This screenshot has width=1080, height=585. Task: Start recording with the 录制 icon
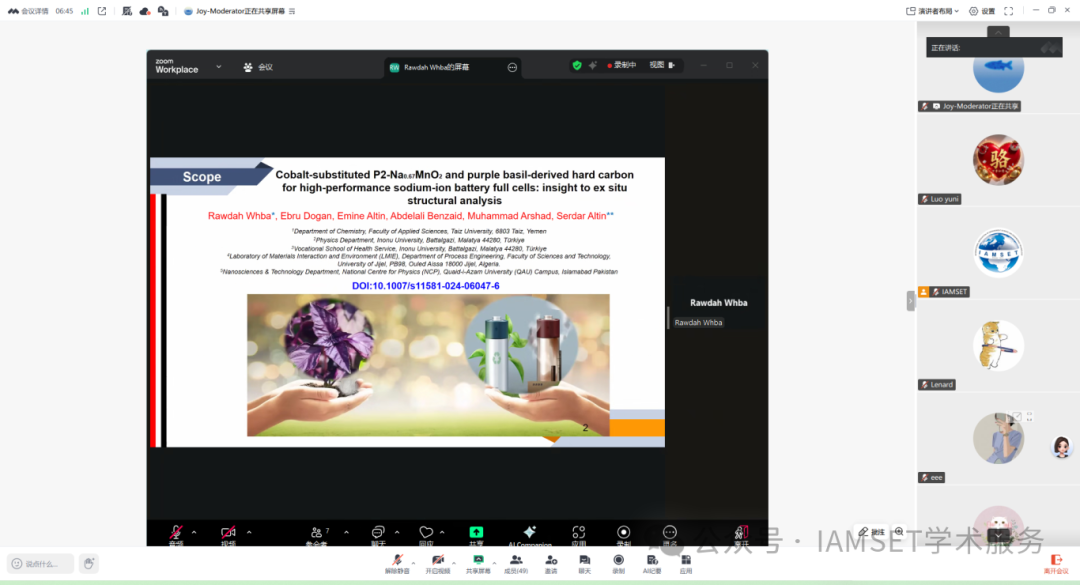pos(618,562)
